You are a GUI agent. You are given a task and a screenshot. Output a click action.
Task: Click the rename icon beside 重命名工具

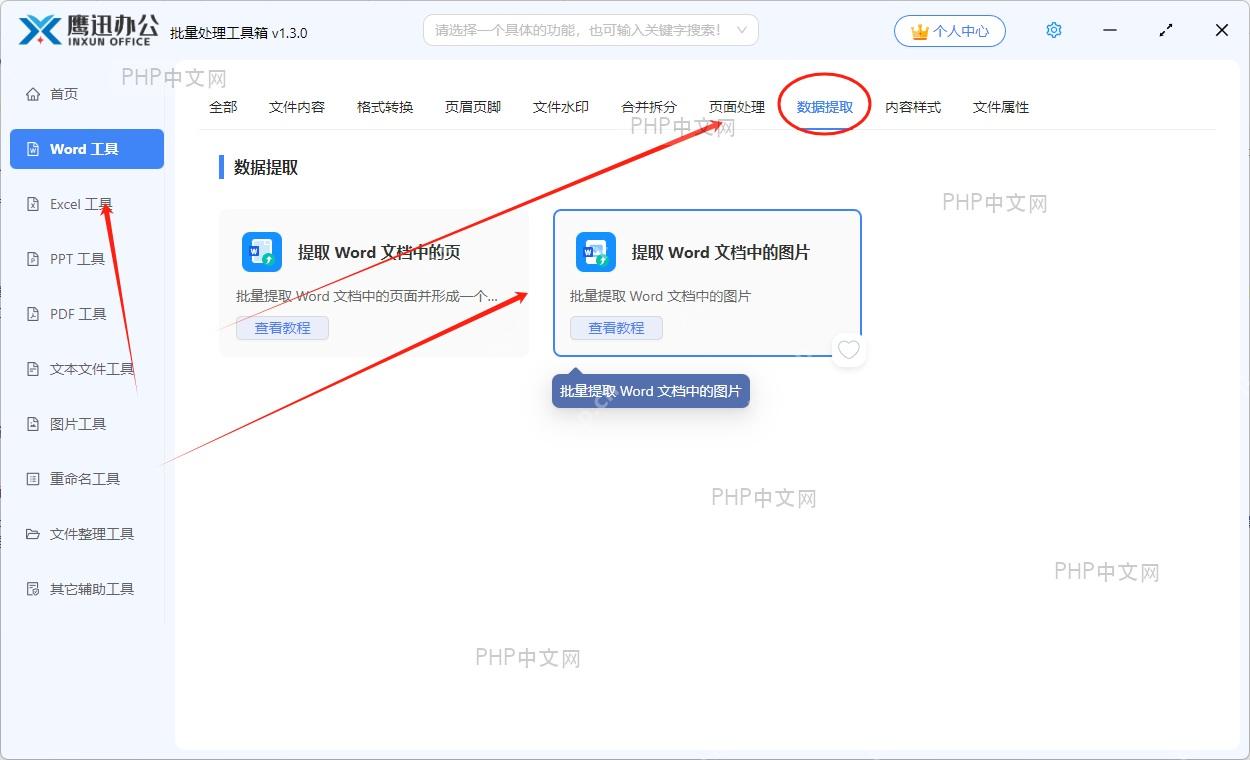click(33, 479)
